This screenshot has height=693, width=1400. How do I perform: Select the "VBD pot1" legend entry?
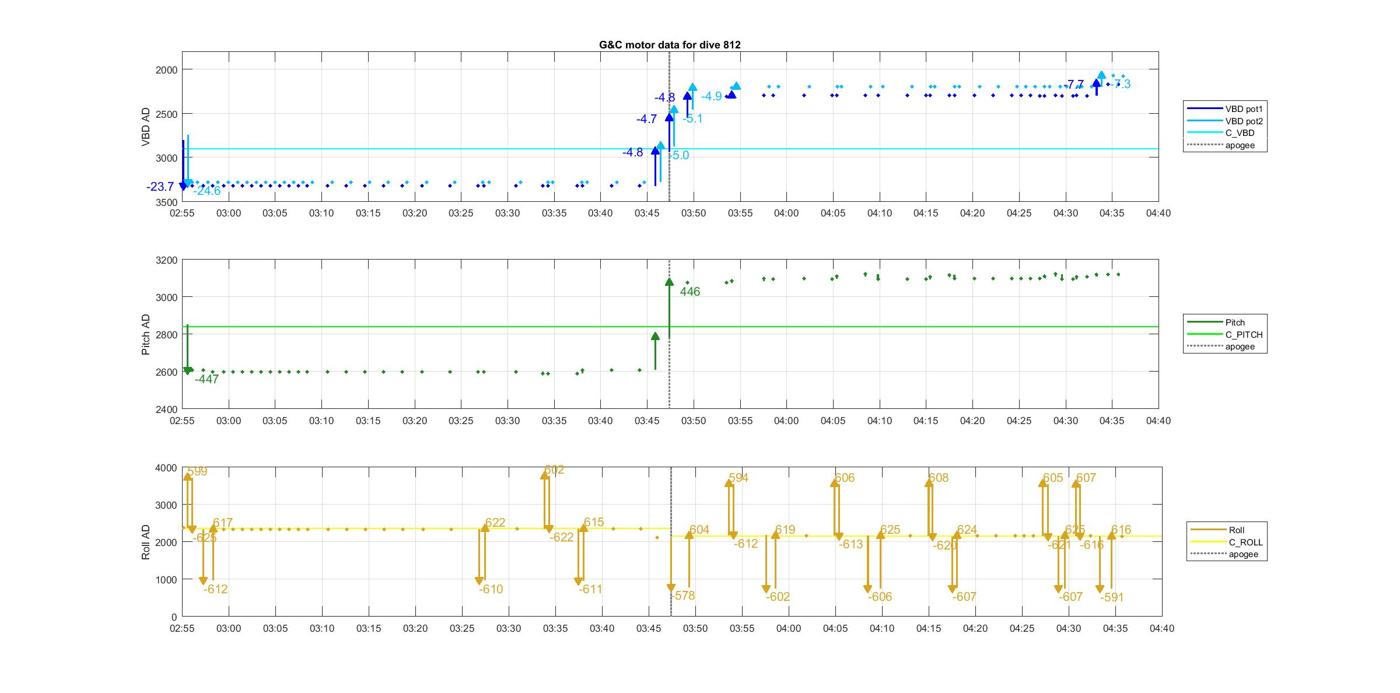tap(1245, 108)
